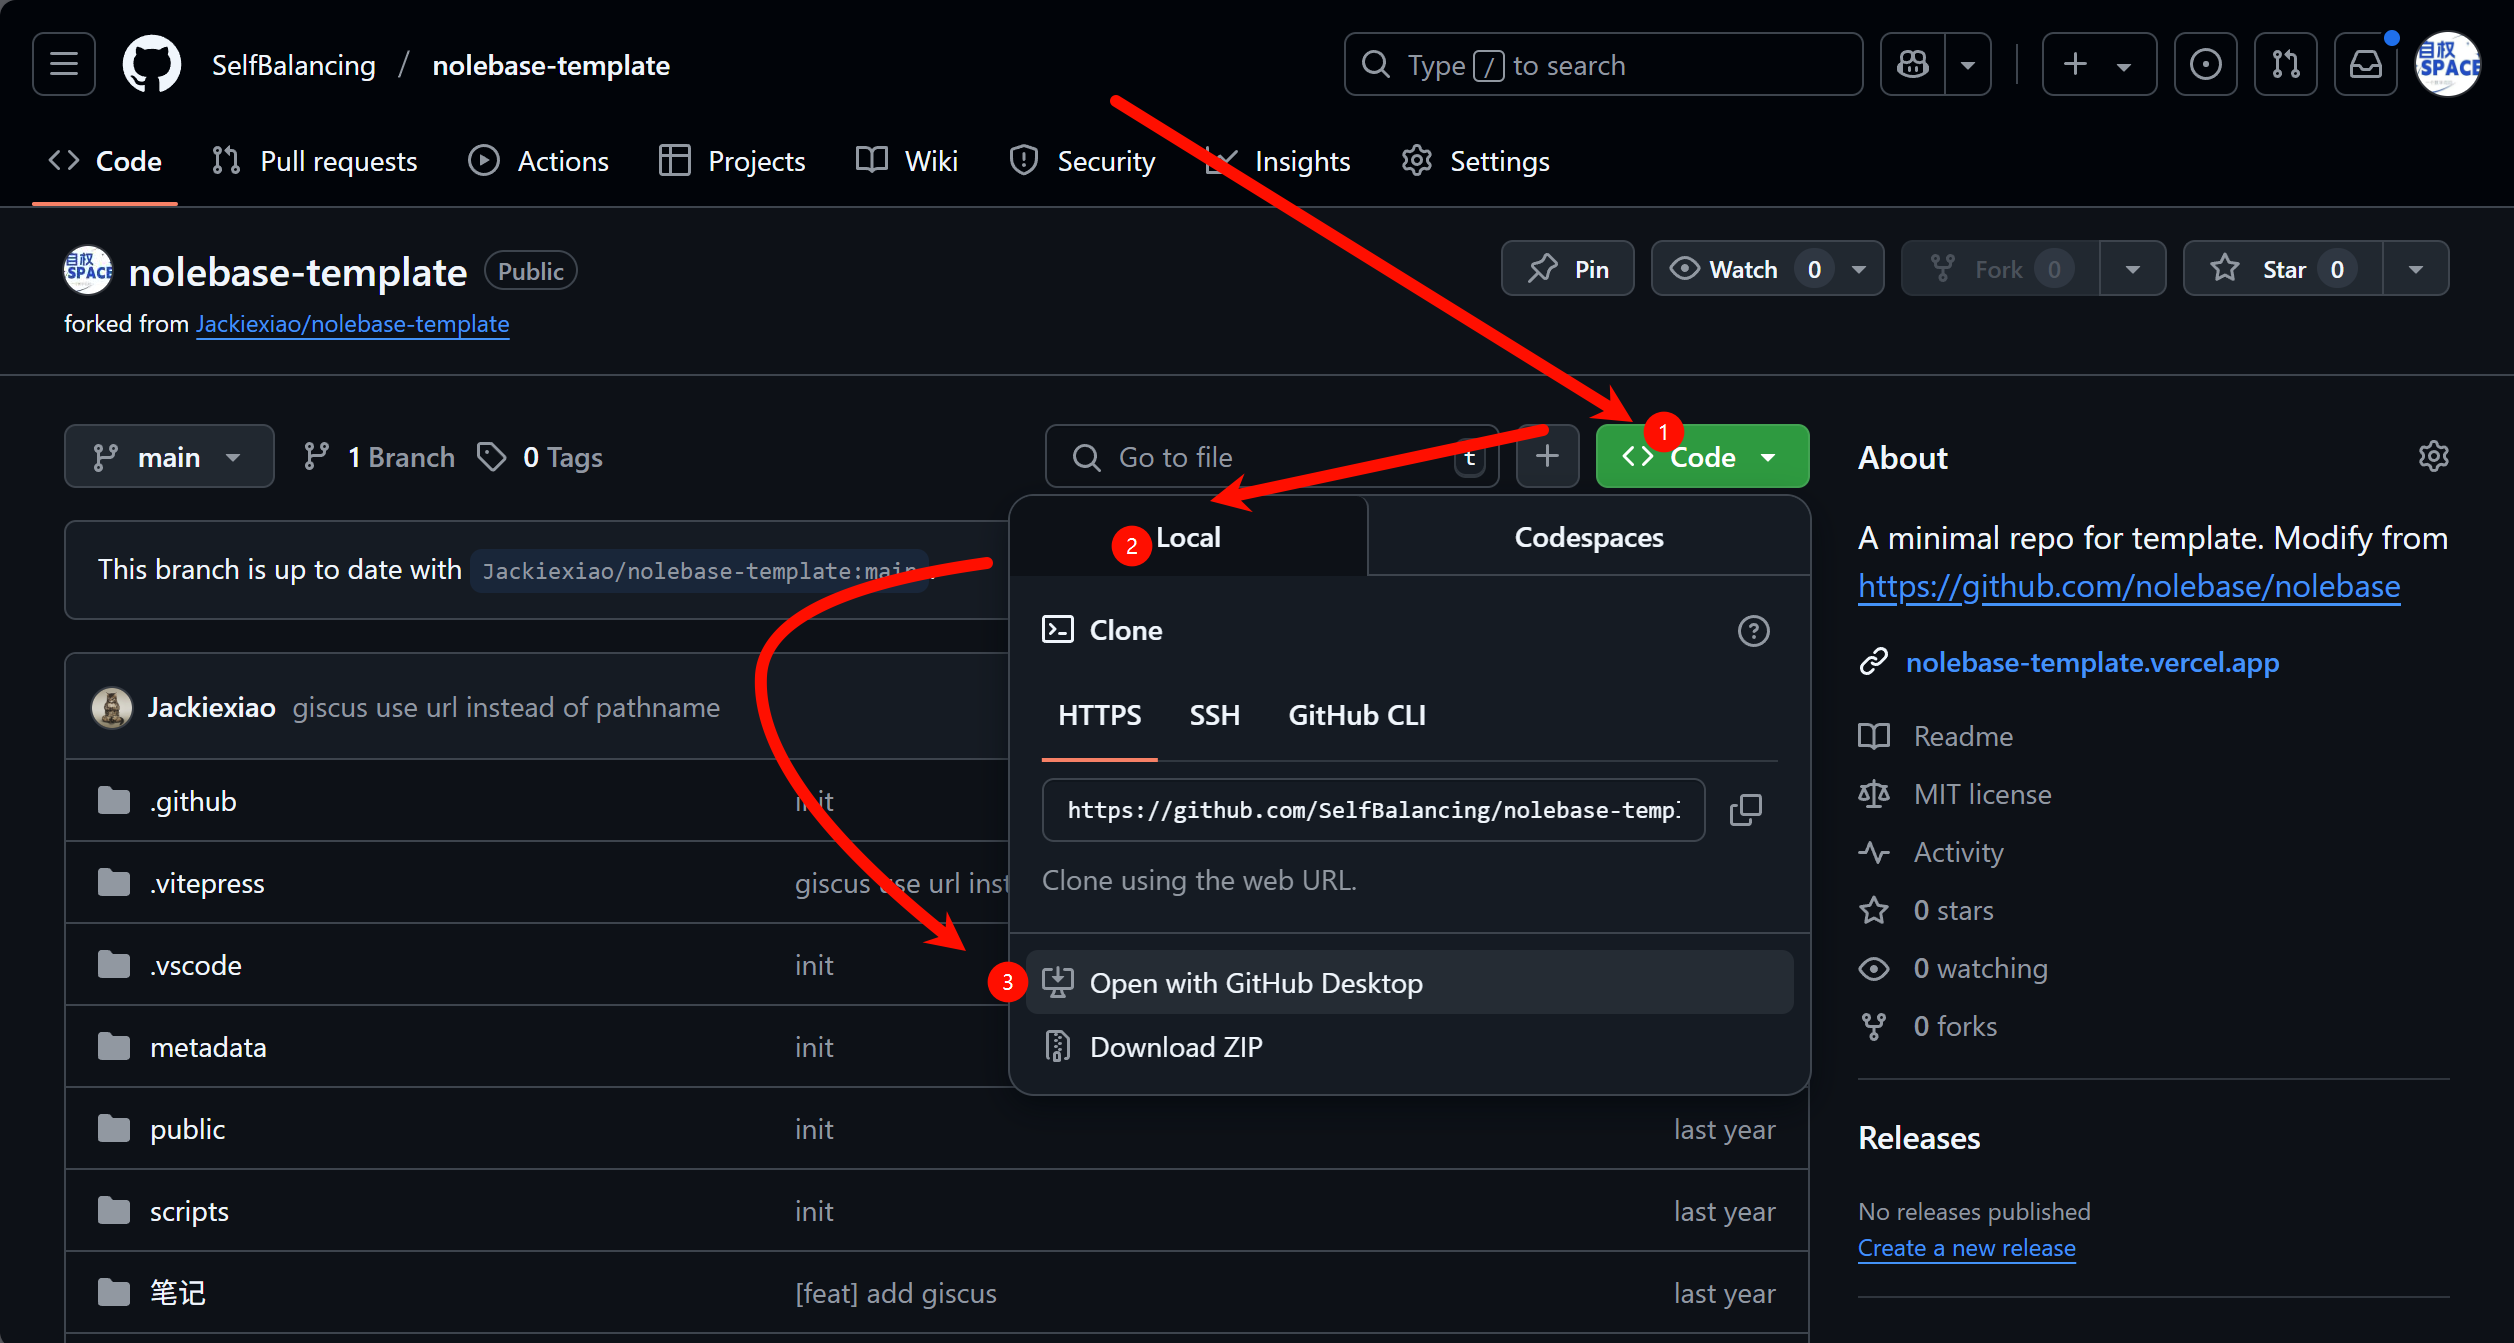
Task: Copy clone URL to clipboard
Action: pos(1746,810)
